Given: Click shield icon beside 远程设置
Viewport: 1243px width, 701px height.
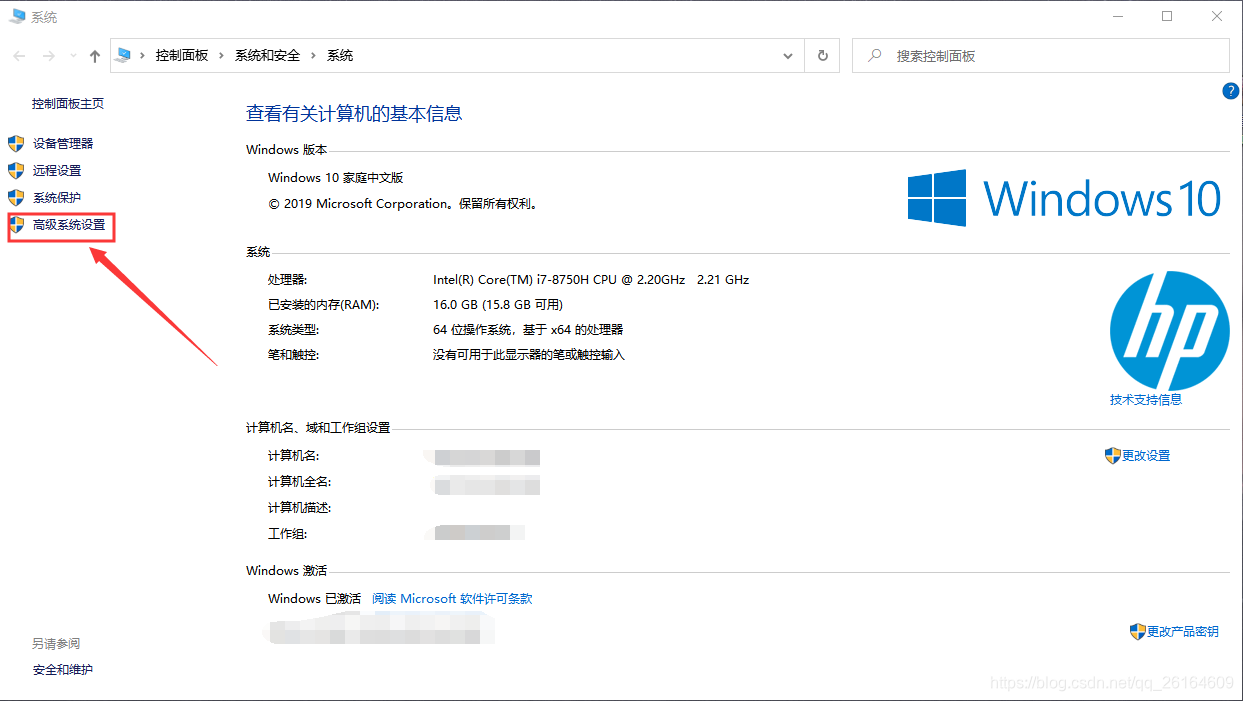Looking at the screenshot, I should coord(16,171).
